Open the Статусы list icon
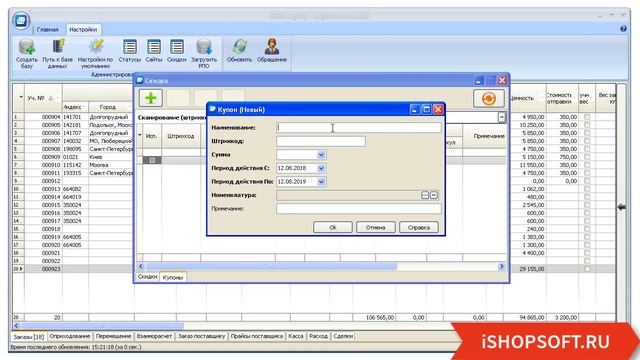 (130, 51)
